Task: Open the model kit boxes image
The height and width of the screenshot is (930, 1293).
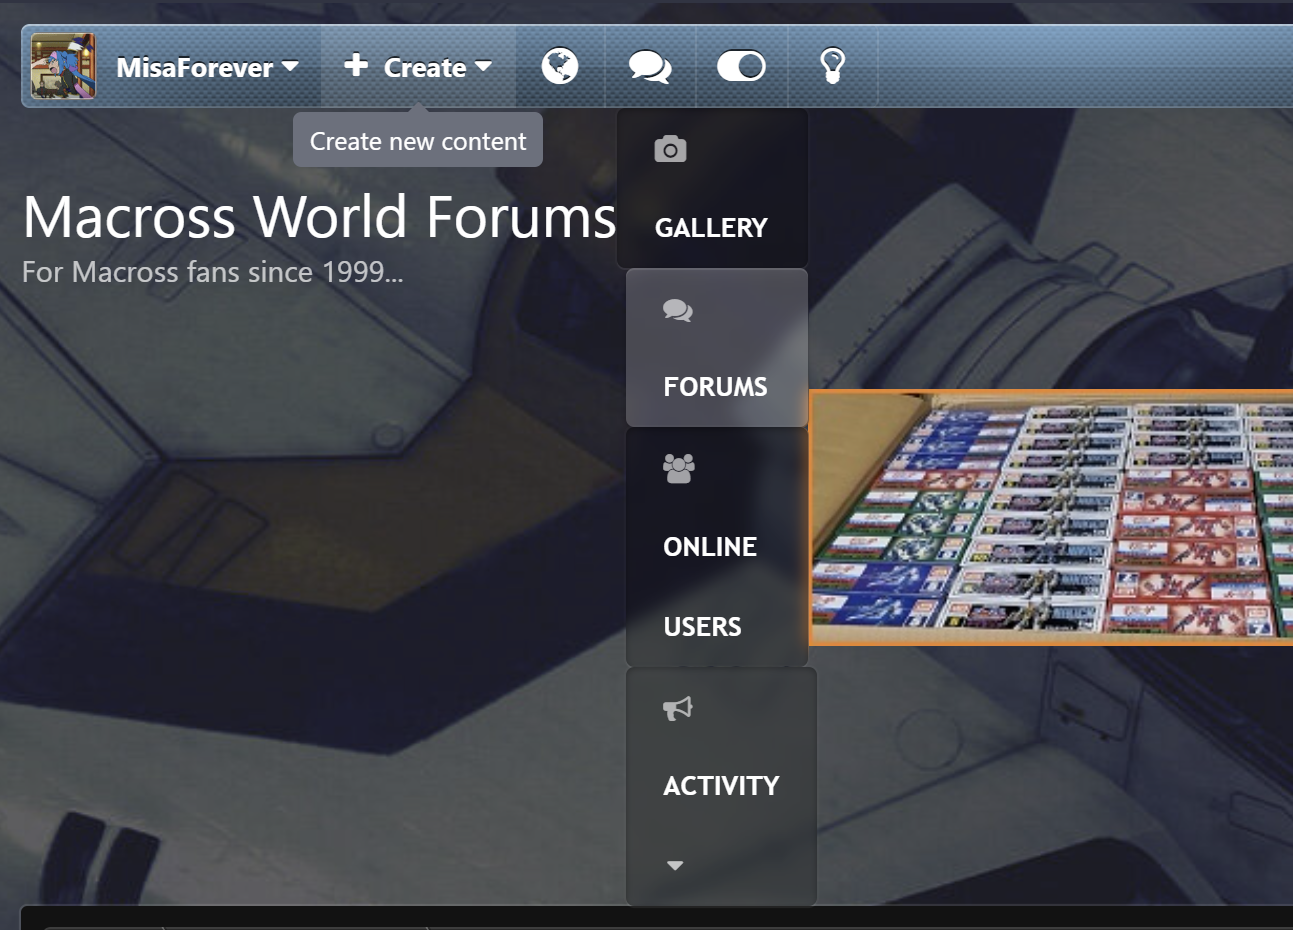Action: (x=1051, y=517)
